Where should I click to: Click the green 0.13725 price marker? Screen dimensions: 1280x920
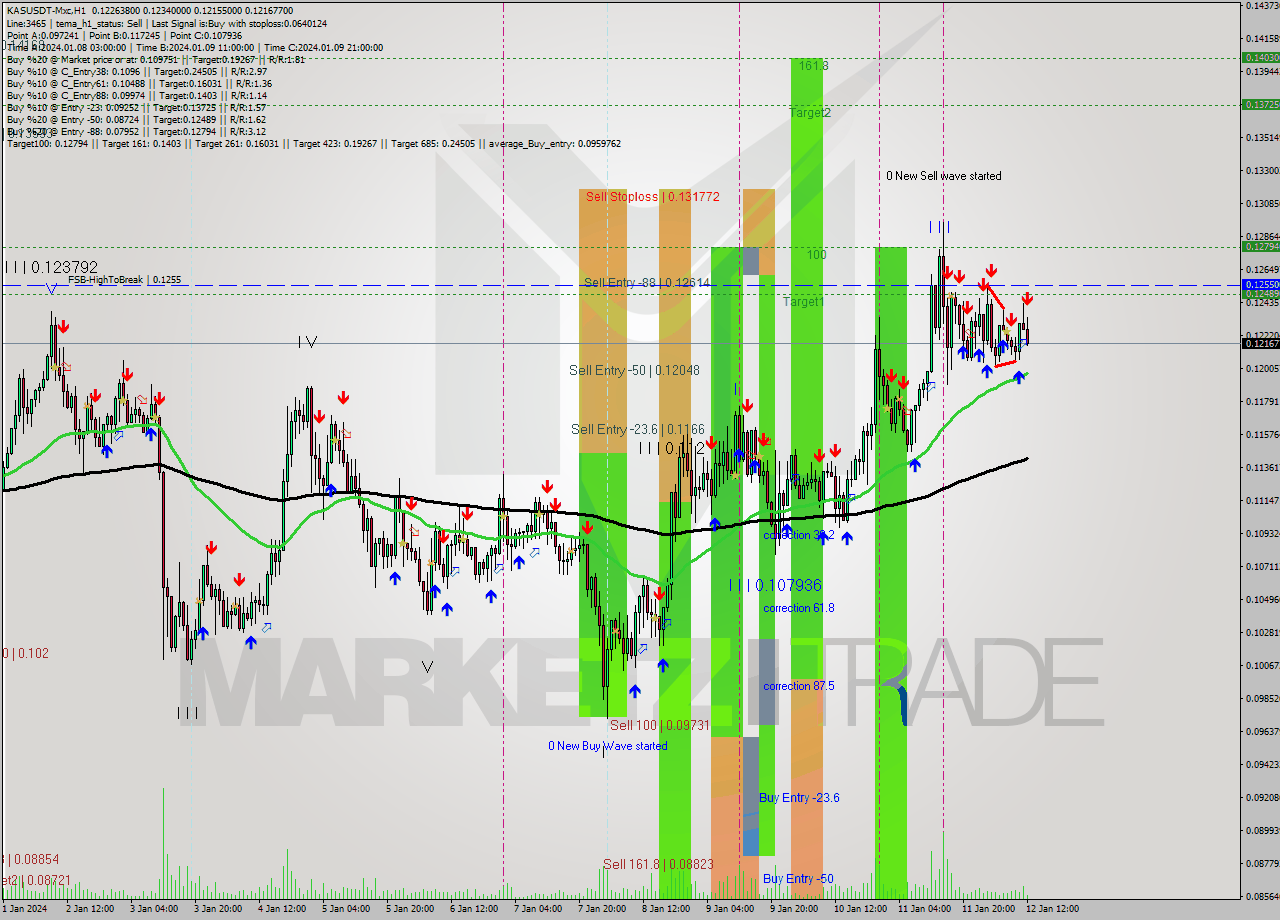coord(1259,104)
